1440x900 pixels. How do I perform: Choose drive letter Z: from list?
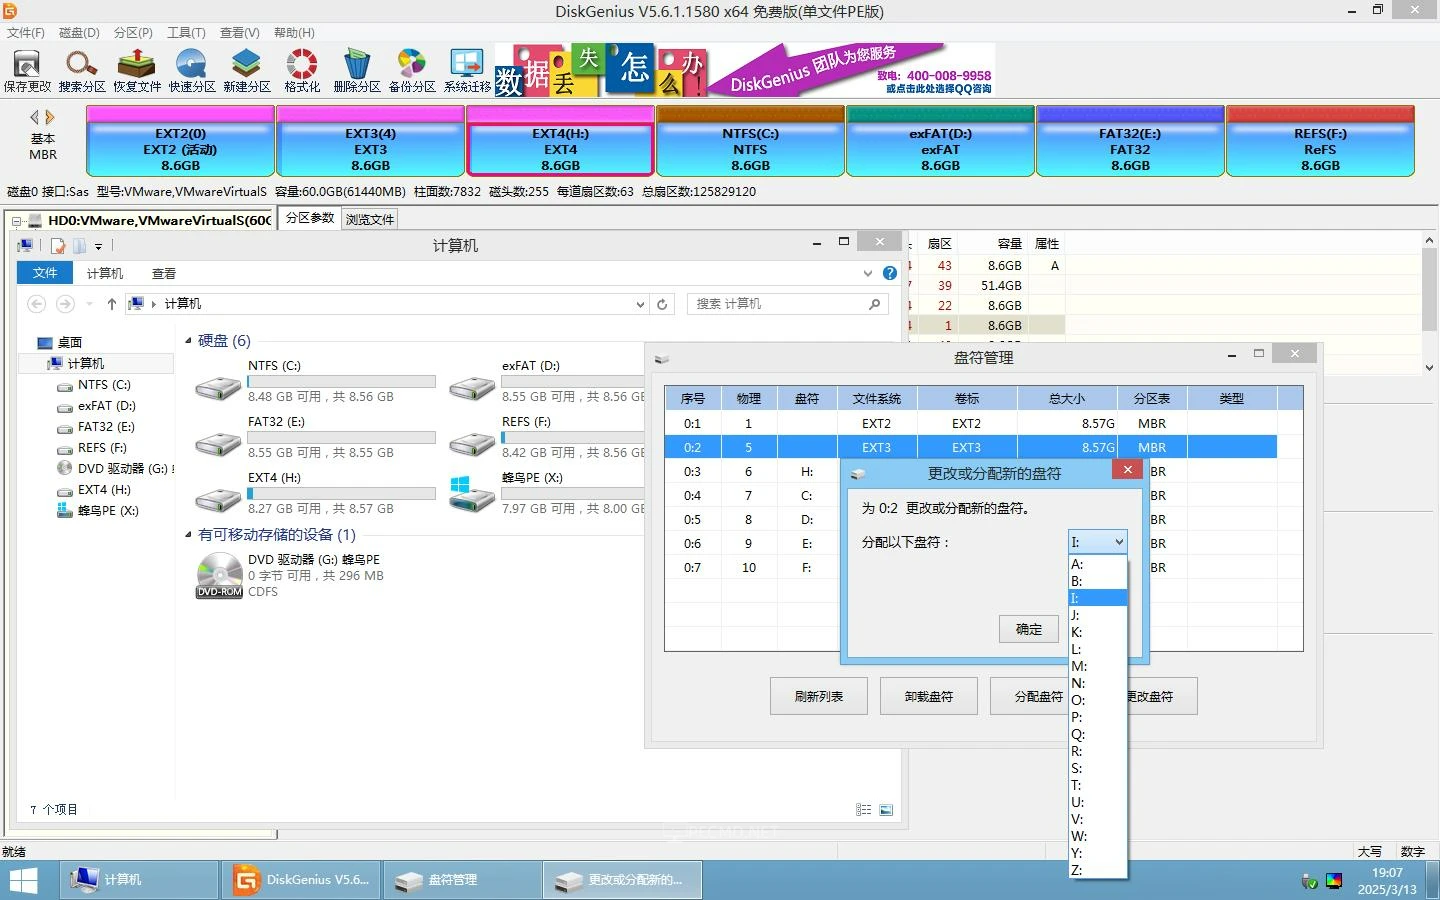1098,870
